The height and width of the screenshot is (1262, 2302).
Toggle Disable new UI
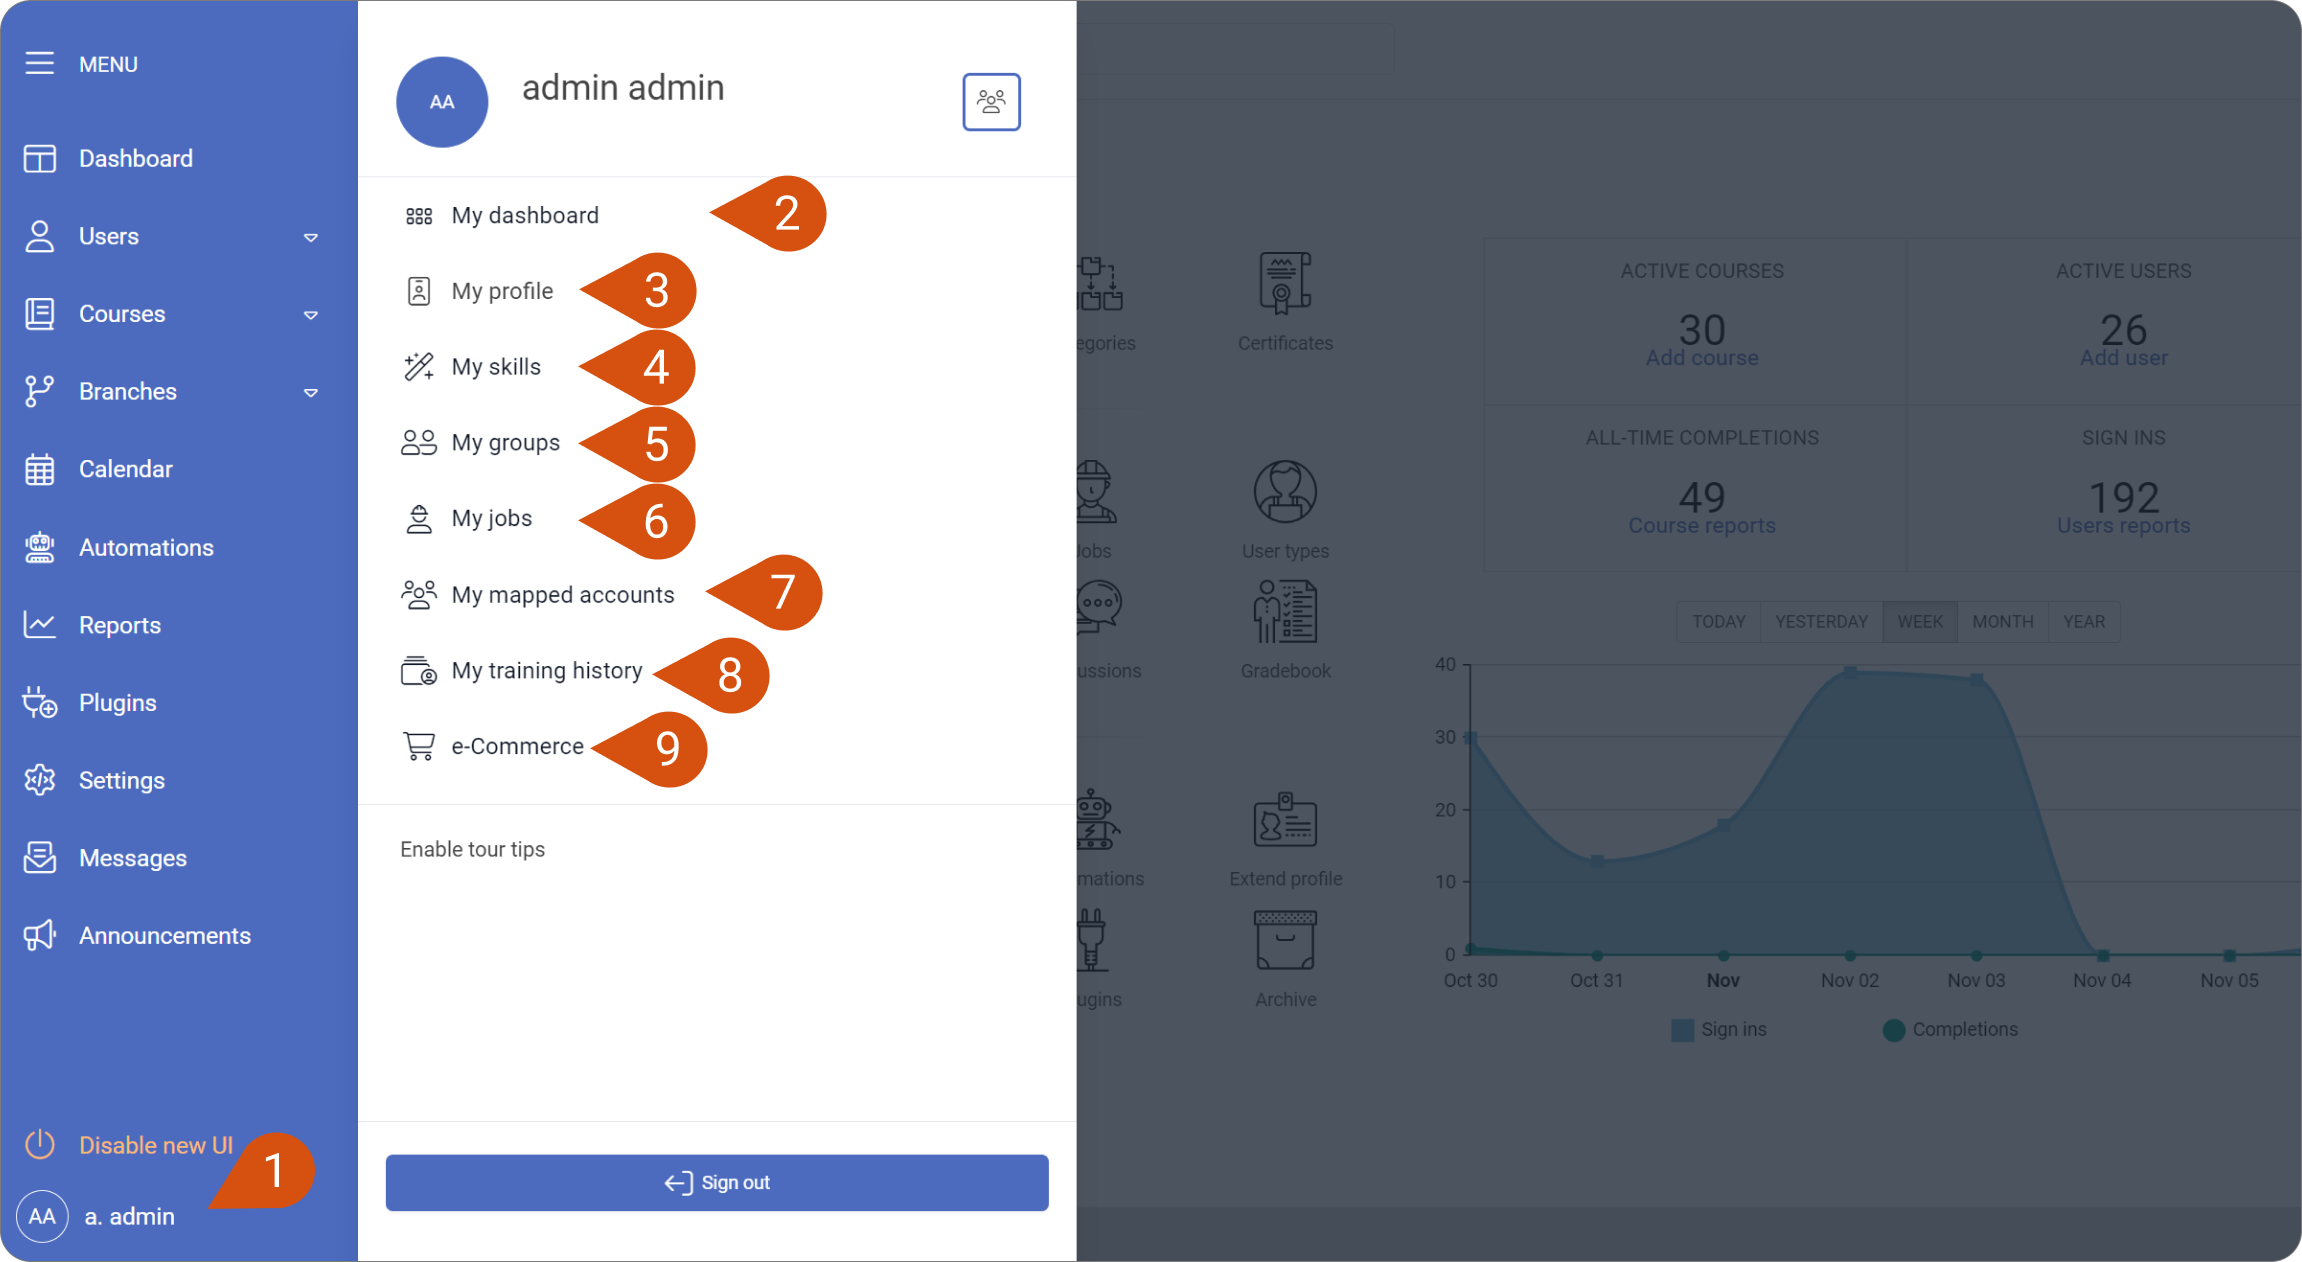point(156,1144)
